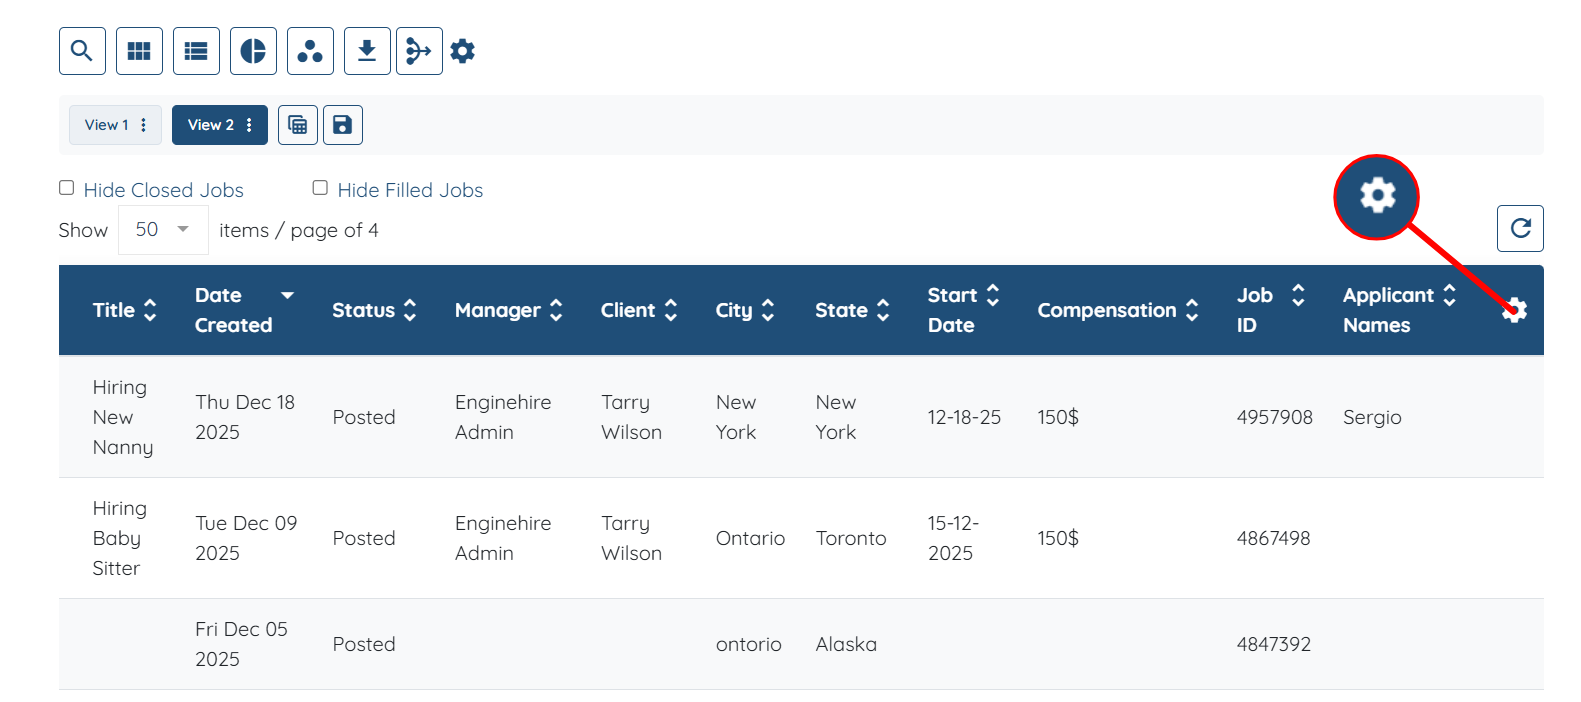
Task: Click the search magnifier icon
Action: coord(82,51)
